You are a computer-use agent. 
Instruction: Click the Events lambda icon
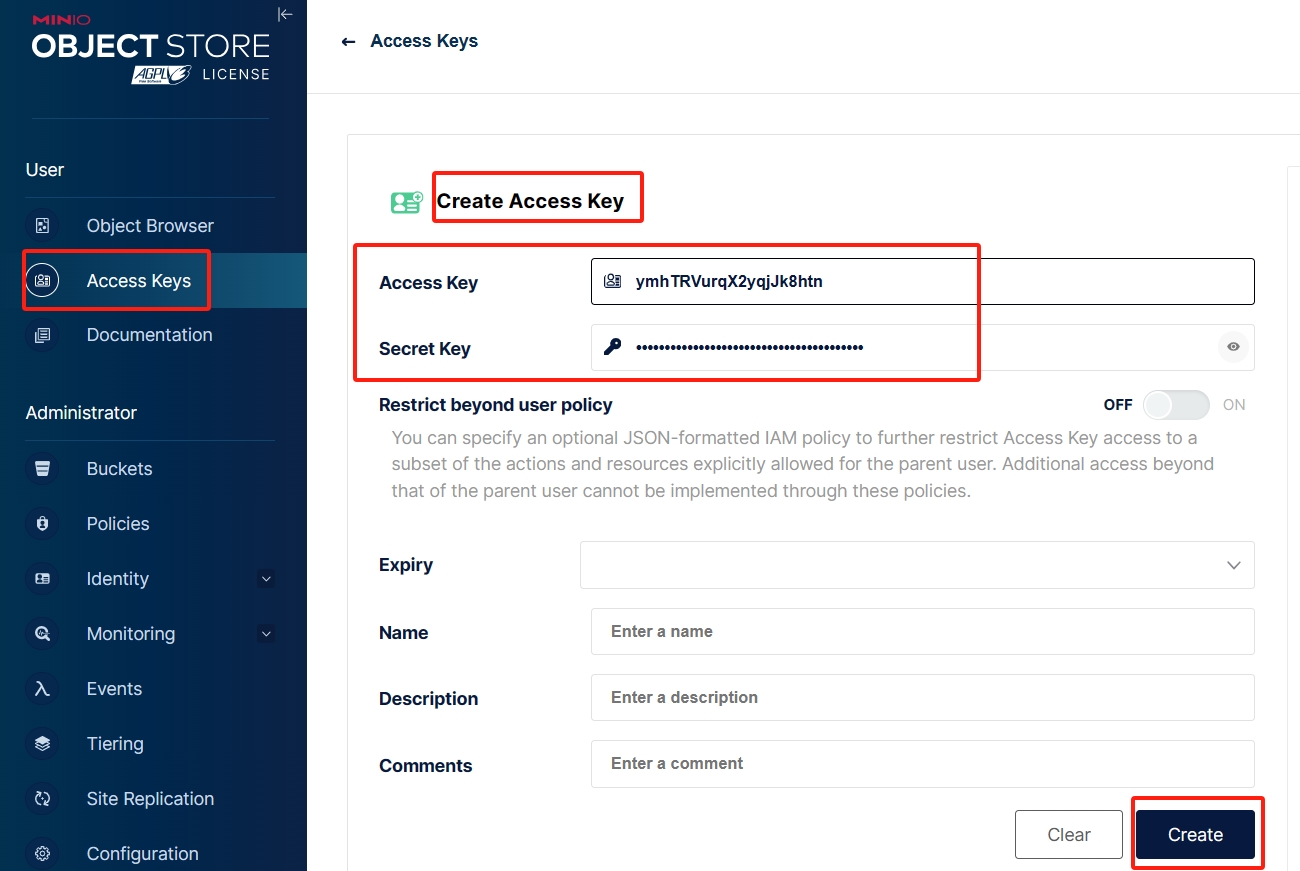43,689
